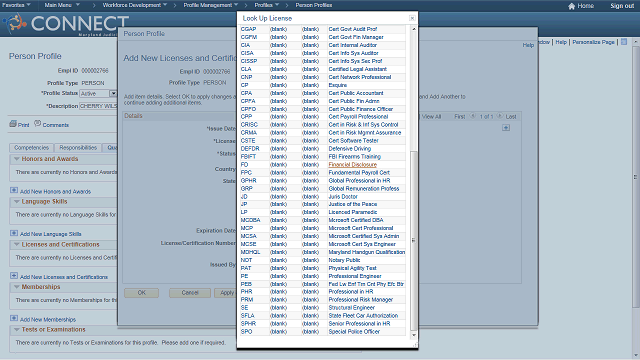Click the Help link in dialog
Image resolution: width=640 pixels, height=360 pixels.
[528, 45]
